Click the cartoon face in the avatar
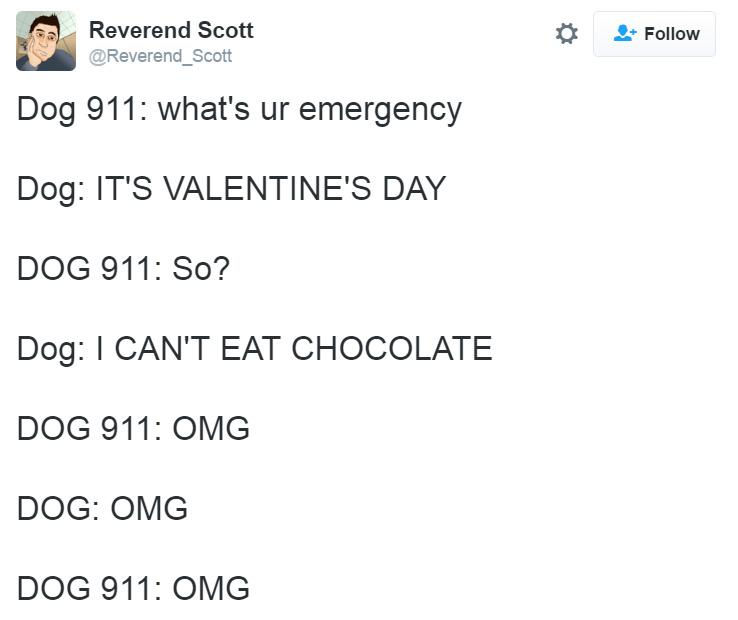The height and width of the screenshot is (620, 738). click(x=45, y=38)
